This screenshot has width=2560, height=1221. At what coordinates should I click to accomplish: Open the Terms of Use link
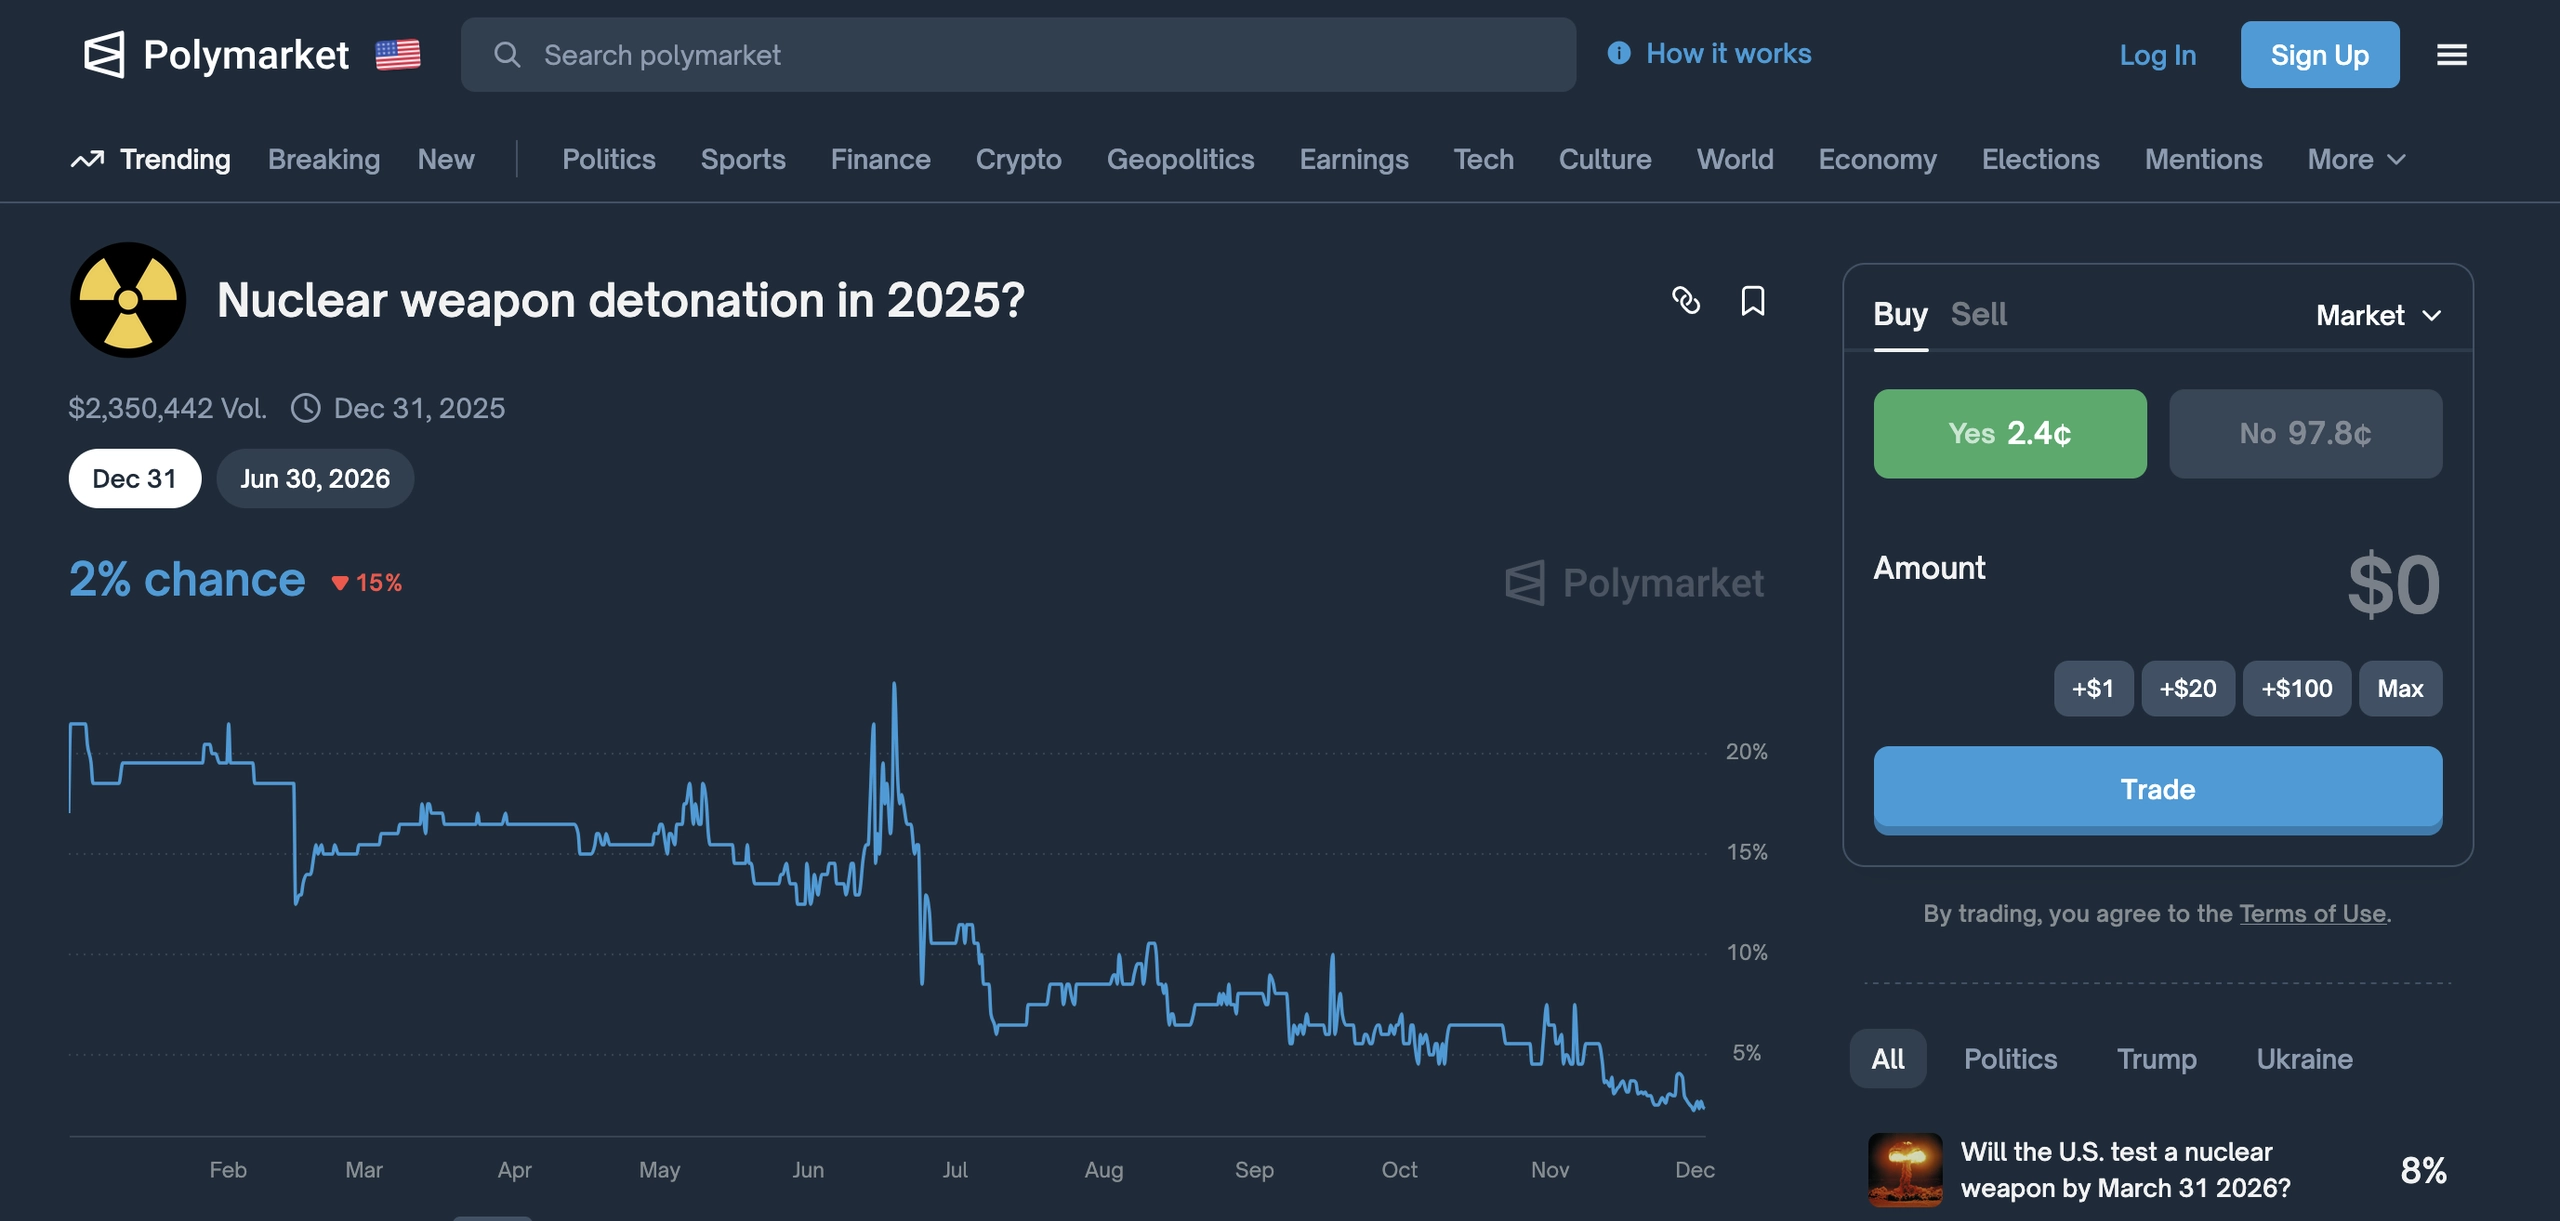2312,914
